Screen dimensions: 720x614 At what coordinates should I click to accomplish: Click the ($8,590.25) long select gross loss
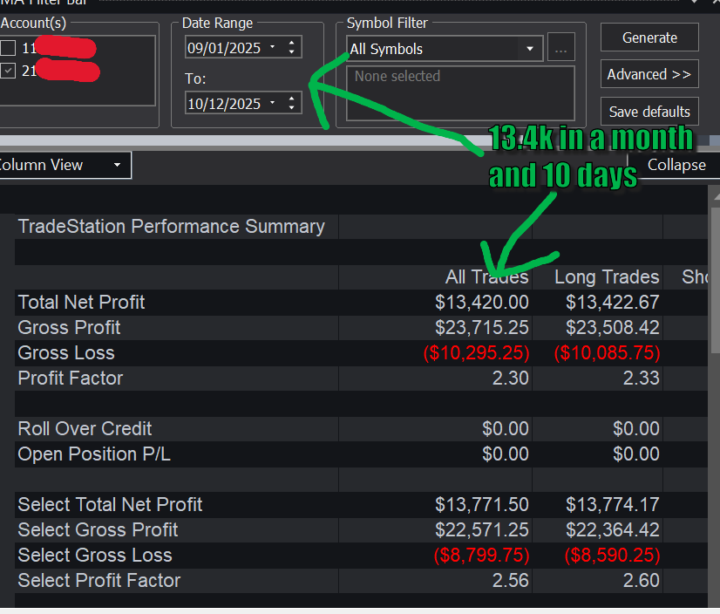pyautogui.click(x=612, y=555)
